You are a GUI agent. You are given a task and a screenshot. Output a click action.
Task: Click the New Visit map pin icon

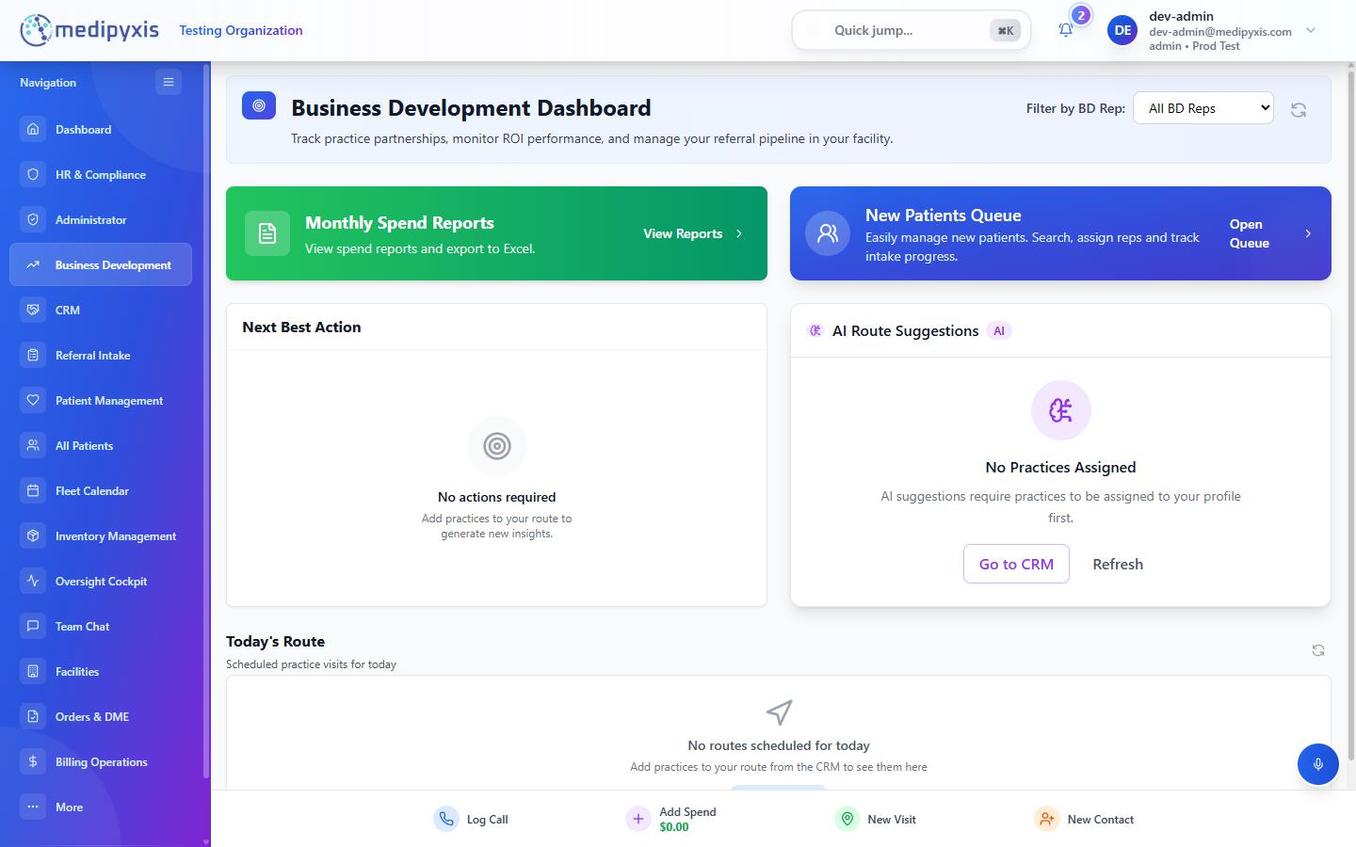click(x=847, y=819)
